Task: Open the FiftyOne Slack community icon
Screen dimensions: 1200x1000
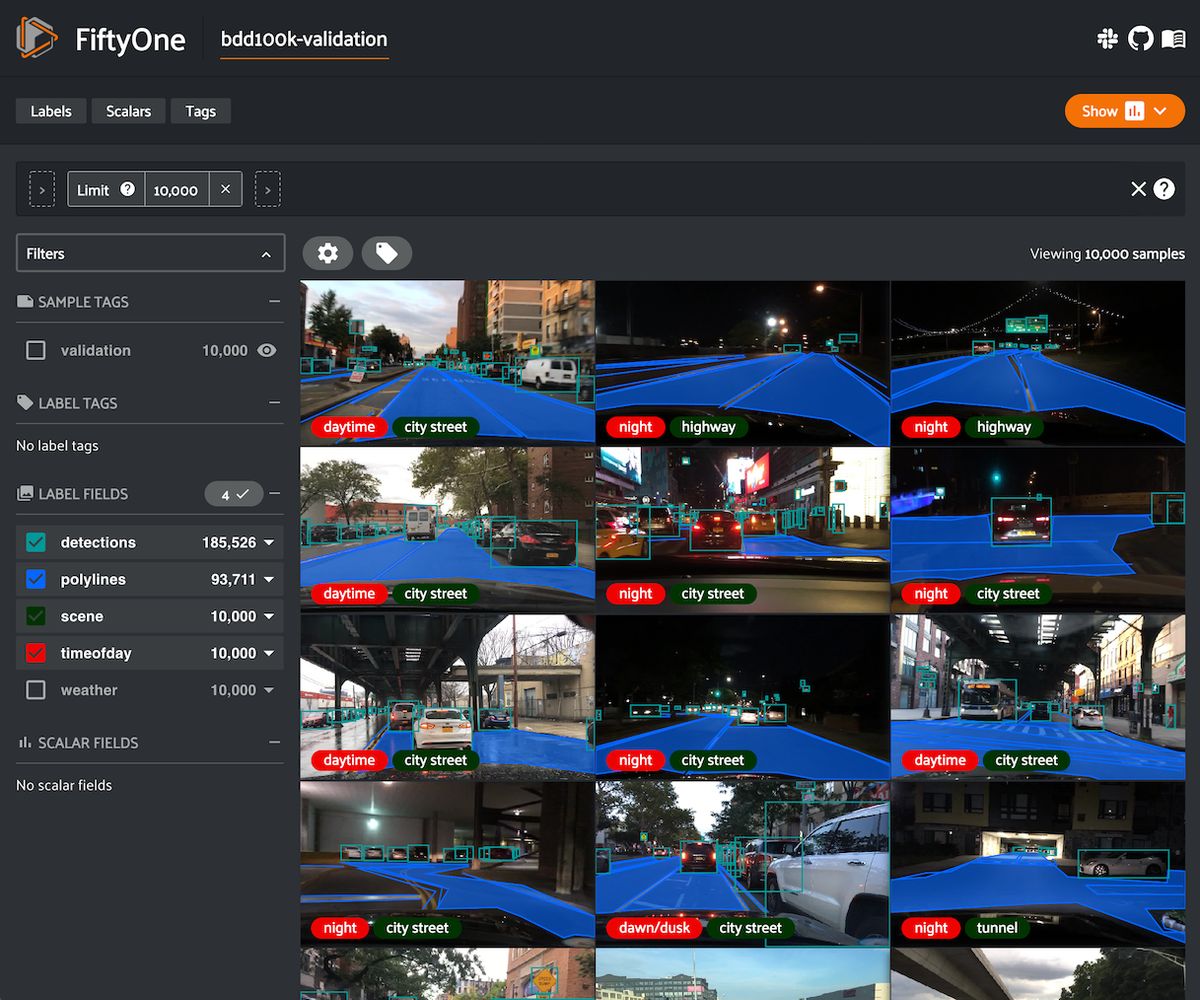Action: 1108,38
